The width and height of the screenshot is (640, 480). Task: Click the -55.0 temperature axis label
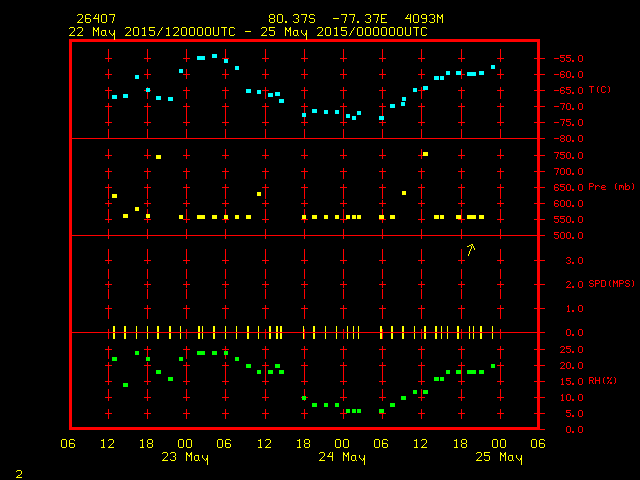[x=569, y=58]
